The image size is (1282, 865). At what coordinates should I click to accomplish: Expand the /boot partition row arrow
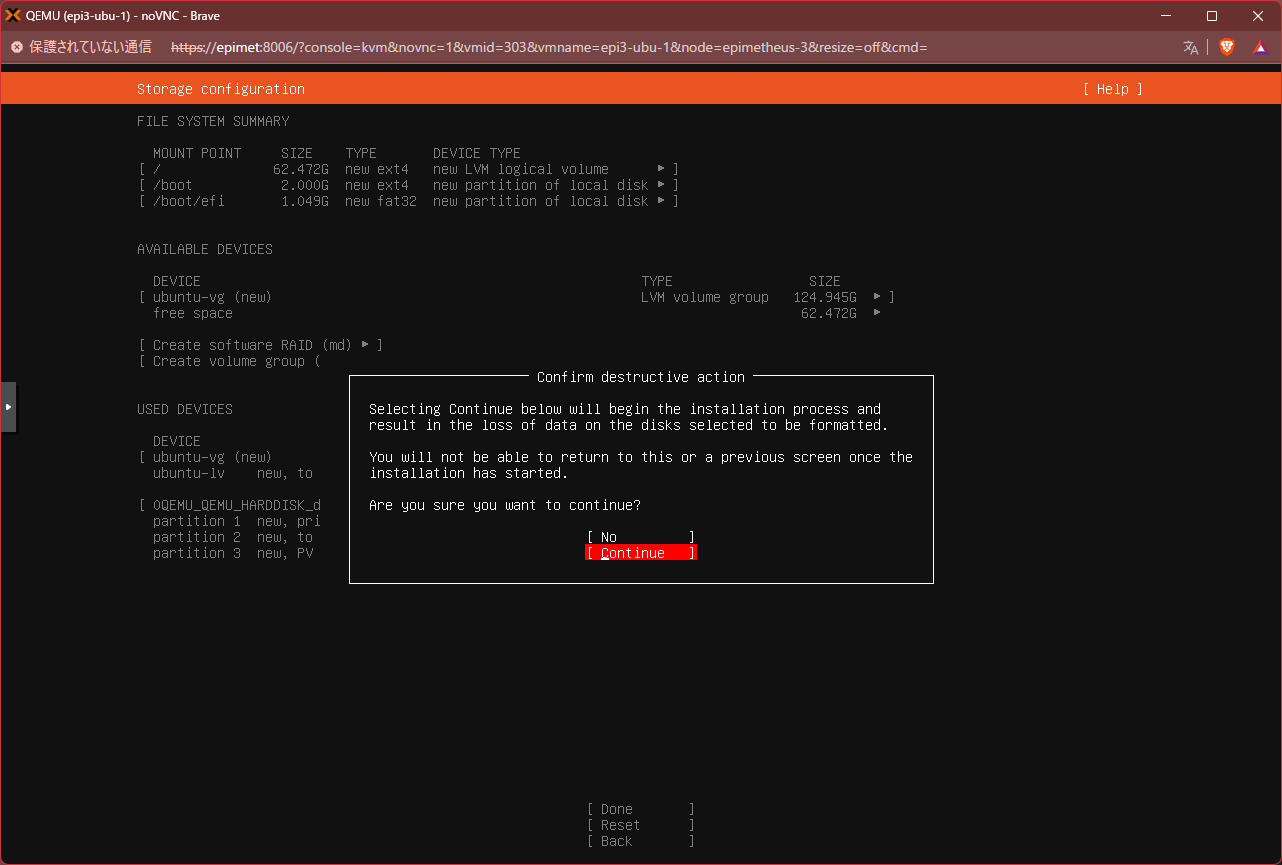tap(661, 185)
